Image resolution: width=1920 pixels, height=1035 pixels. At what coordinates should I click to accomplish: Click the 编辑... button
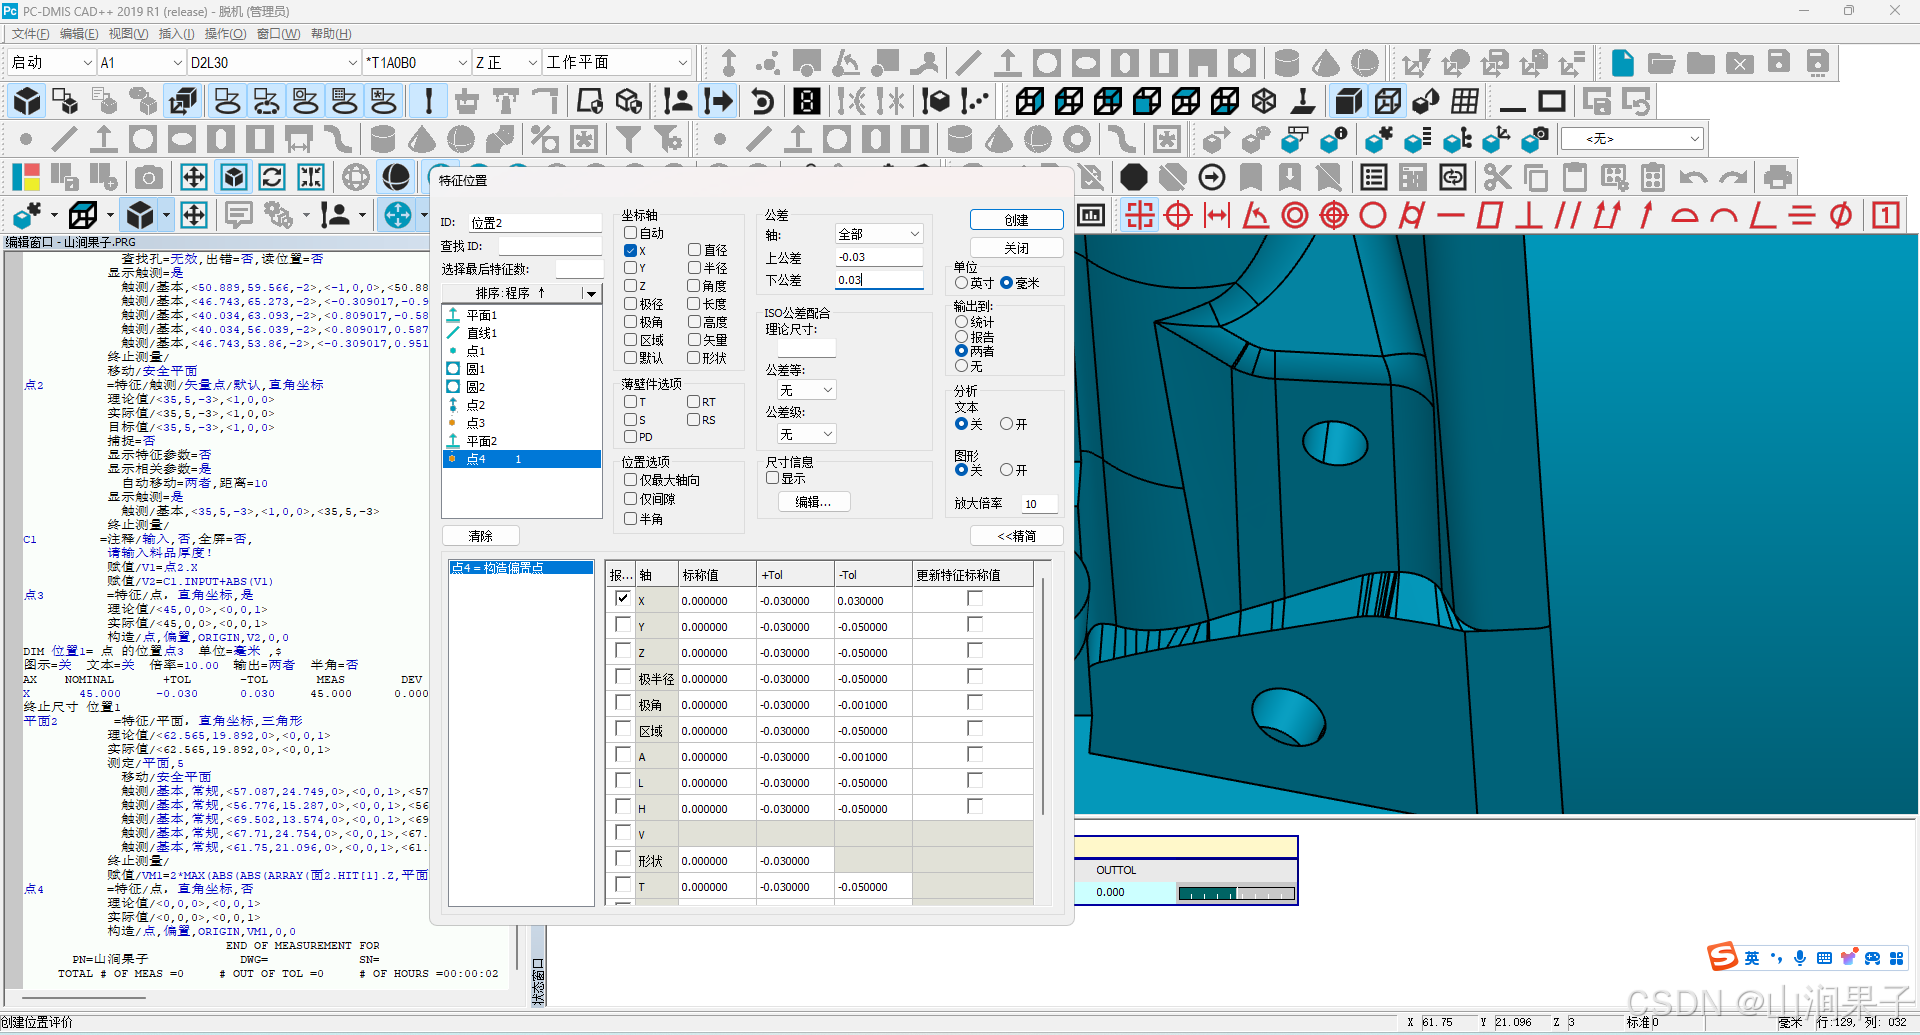pos(813,502)
